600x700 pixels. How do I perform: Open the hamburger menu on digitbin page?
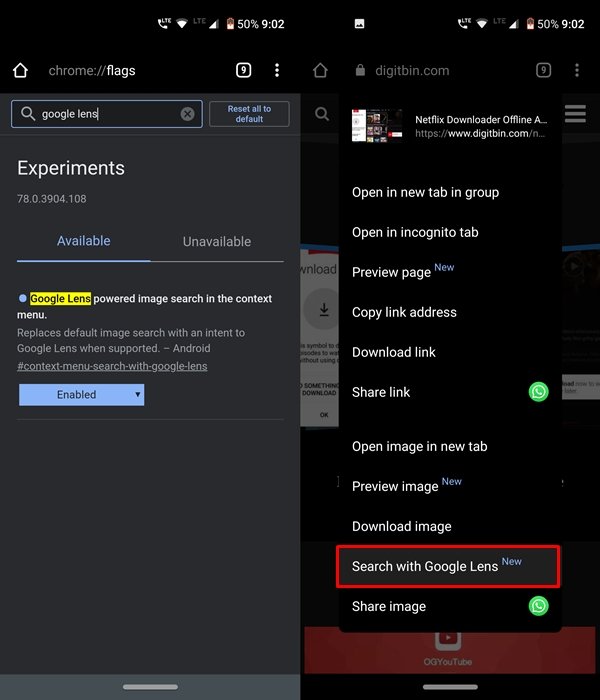(x=575, y=114)
